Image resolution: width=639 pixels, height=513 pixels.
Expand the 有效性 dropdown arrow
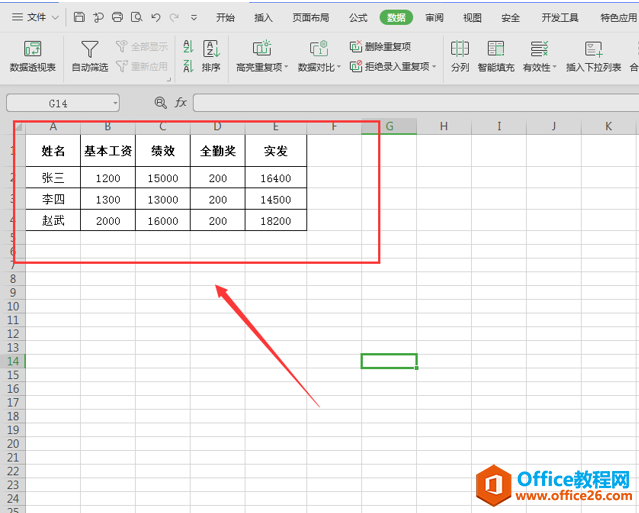coord(554,66)
